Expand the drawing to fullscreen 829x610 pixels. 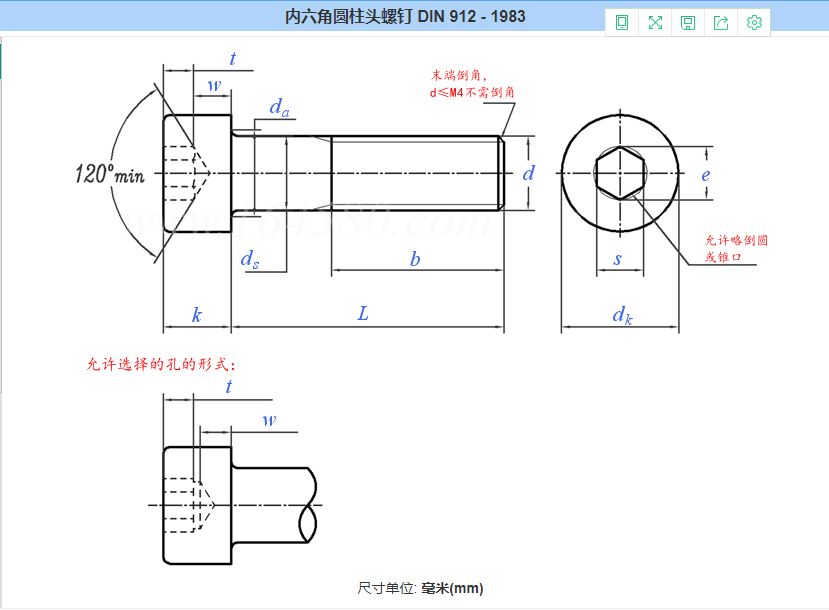(655, 23)
